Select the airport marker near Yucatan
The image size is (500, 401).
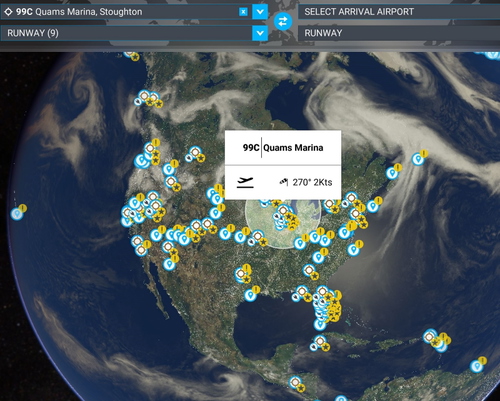point(320,341)
